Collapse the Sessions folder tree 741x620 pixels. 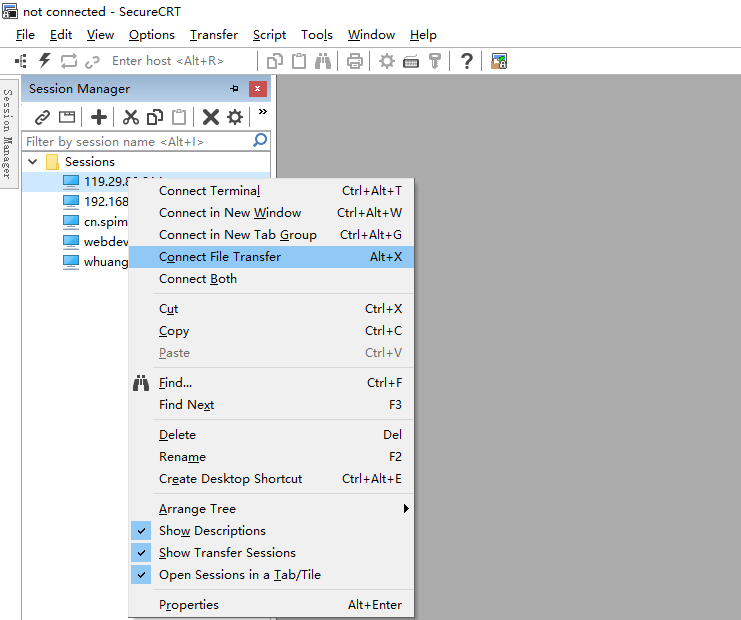pos(33,161)
